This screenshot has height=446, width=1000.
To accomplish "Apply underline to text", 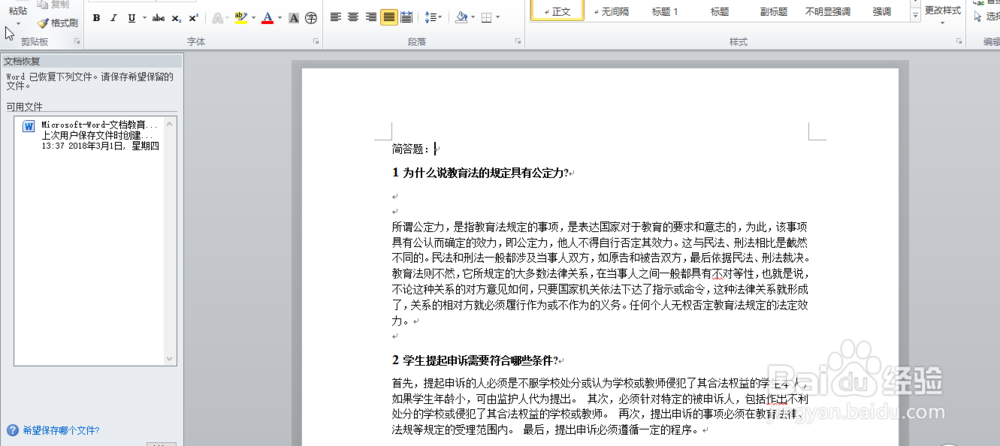I will tap(131, 18).
